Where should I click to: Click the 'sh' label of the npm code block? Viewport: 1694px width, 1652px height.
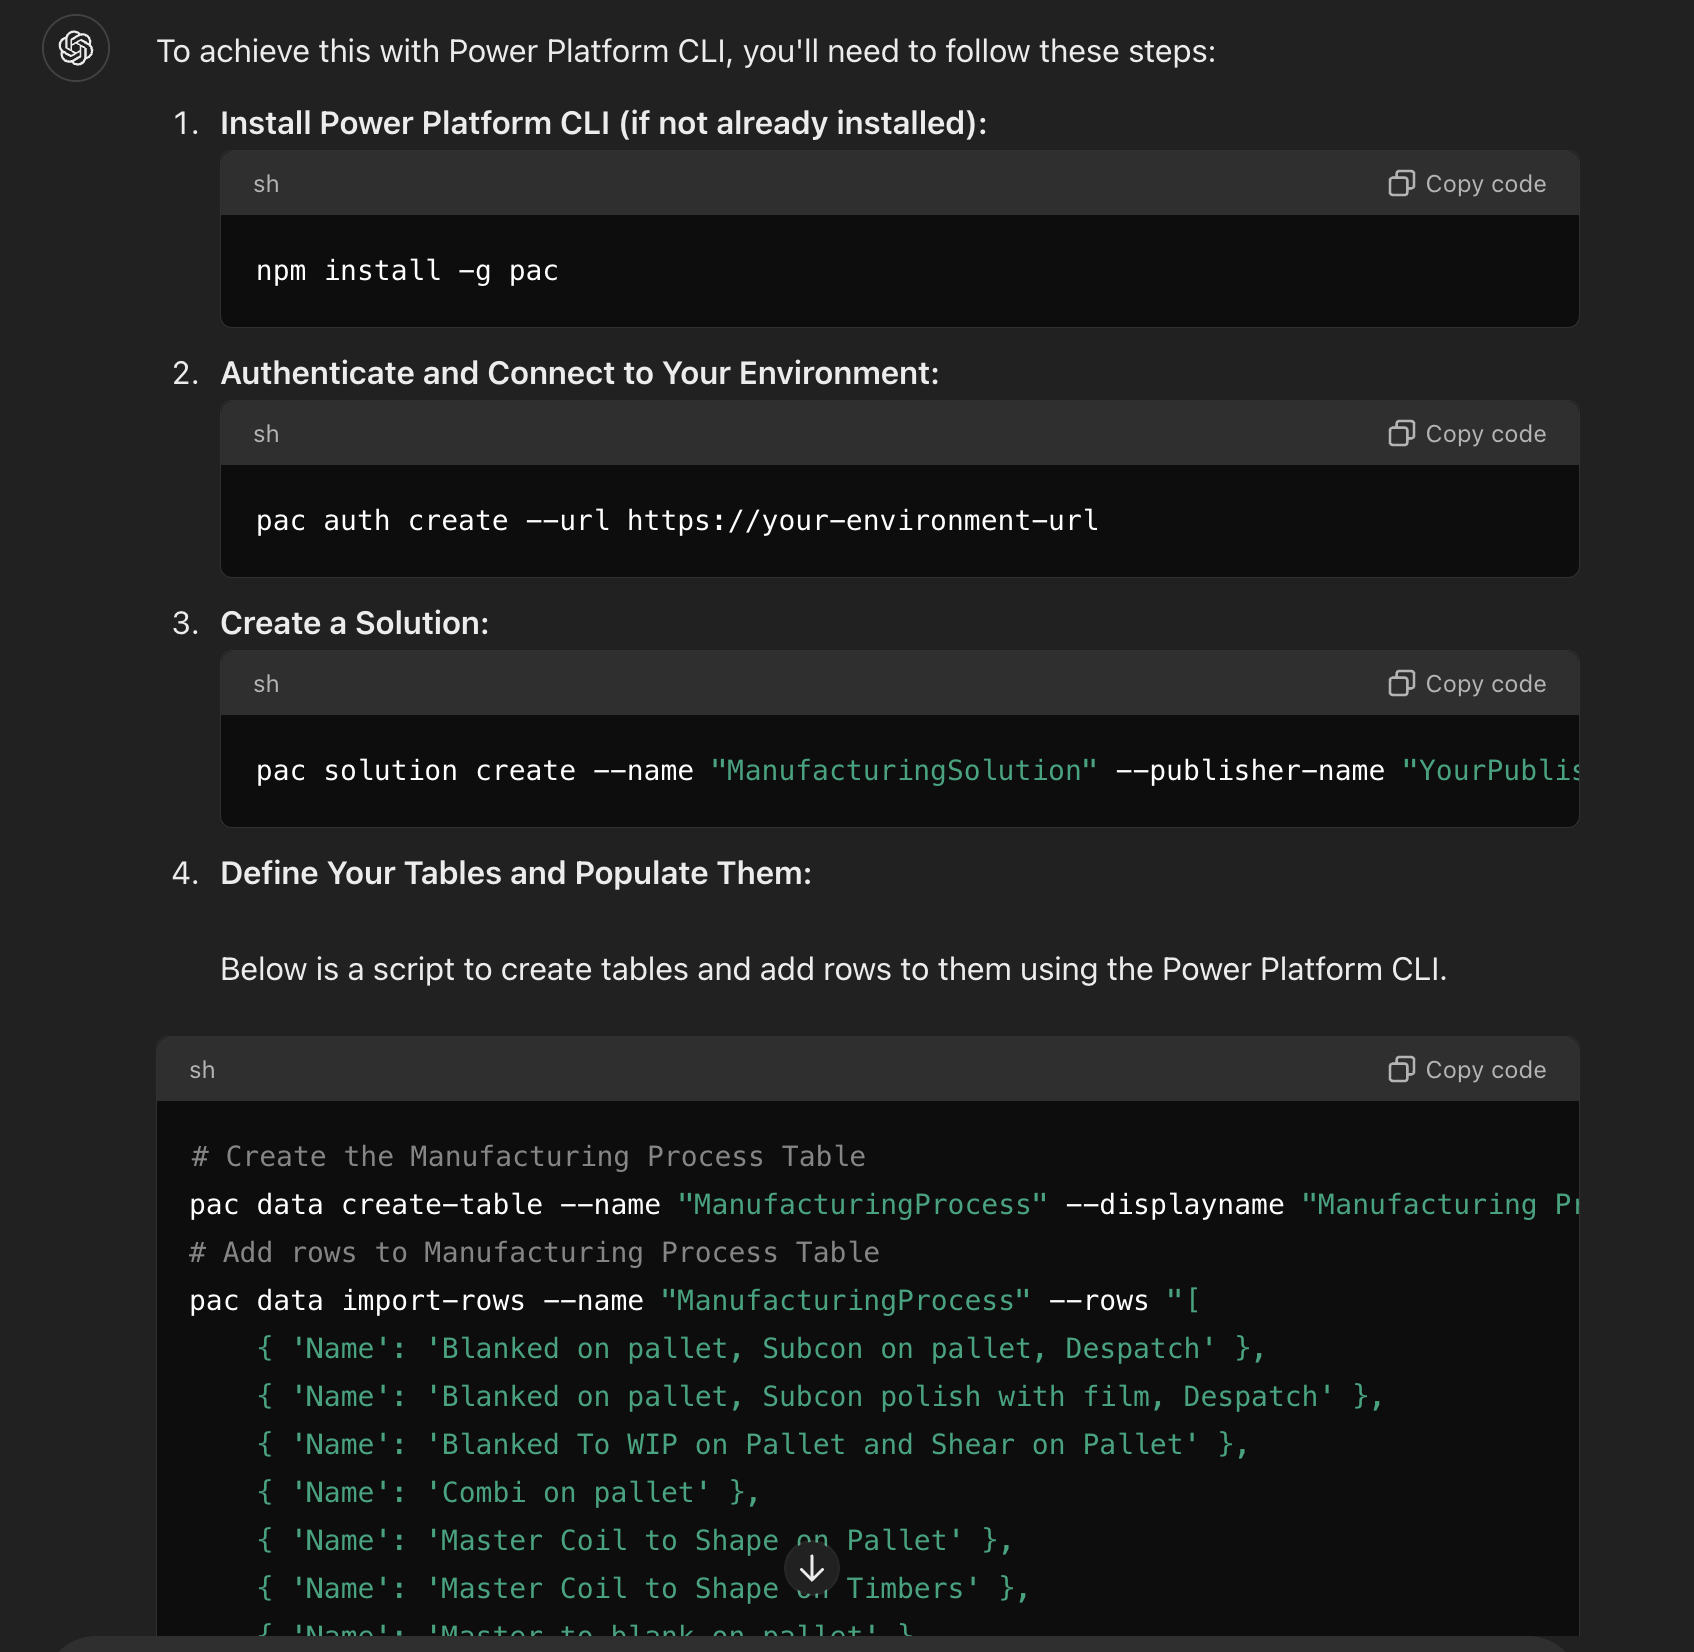266,184
